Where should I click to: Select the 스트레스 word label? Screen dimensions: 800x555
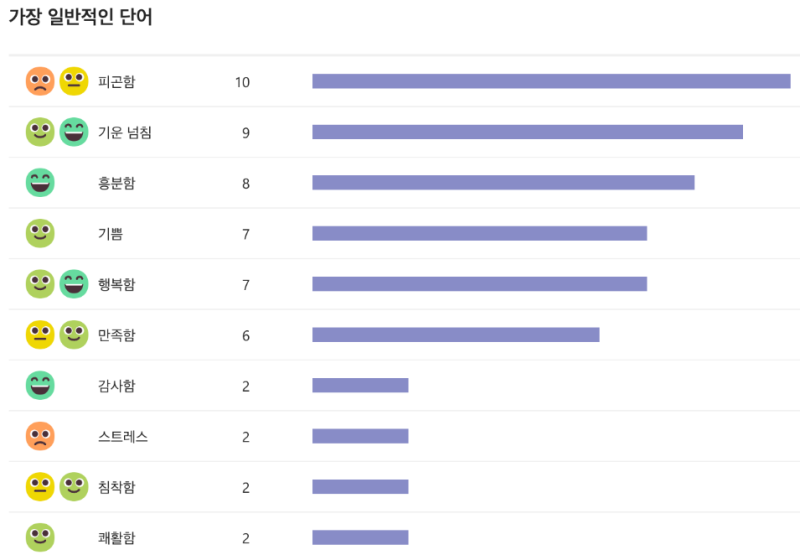123,437
